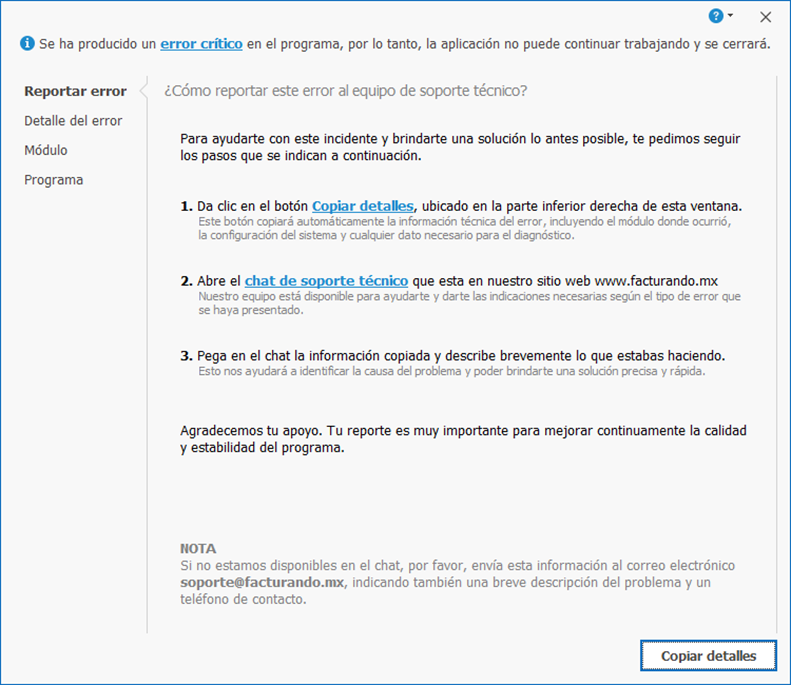Click the soporte@facturando.mx email address
This screenshot has width=791, height=685.
262,582
